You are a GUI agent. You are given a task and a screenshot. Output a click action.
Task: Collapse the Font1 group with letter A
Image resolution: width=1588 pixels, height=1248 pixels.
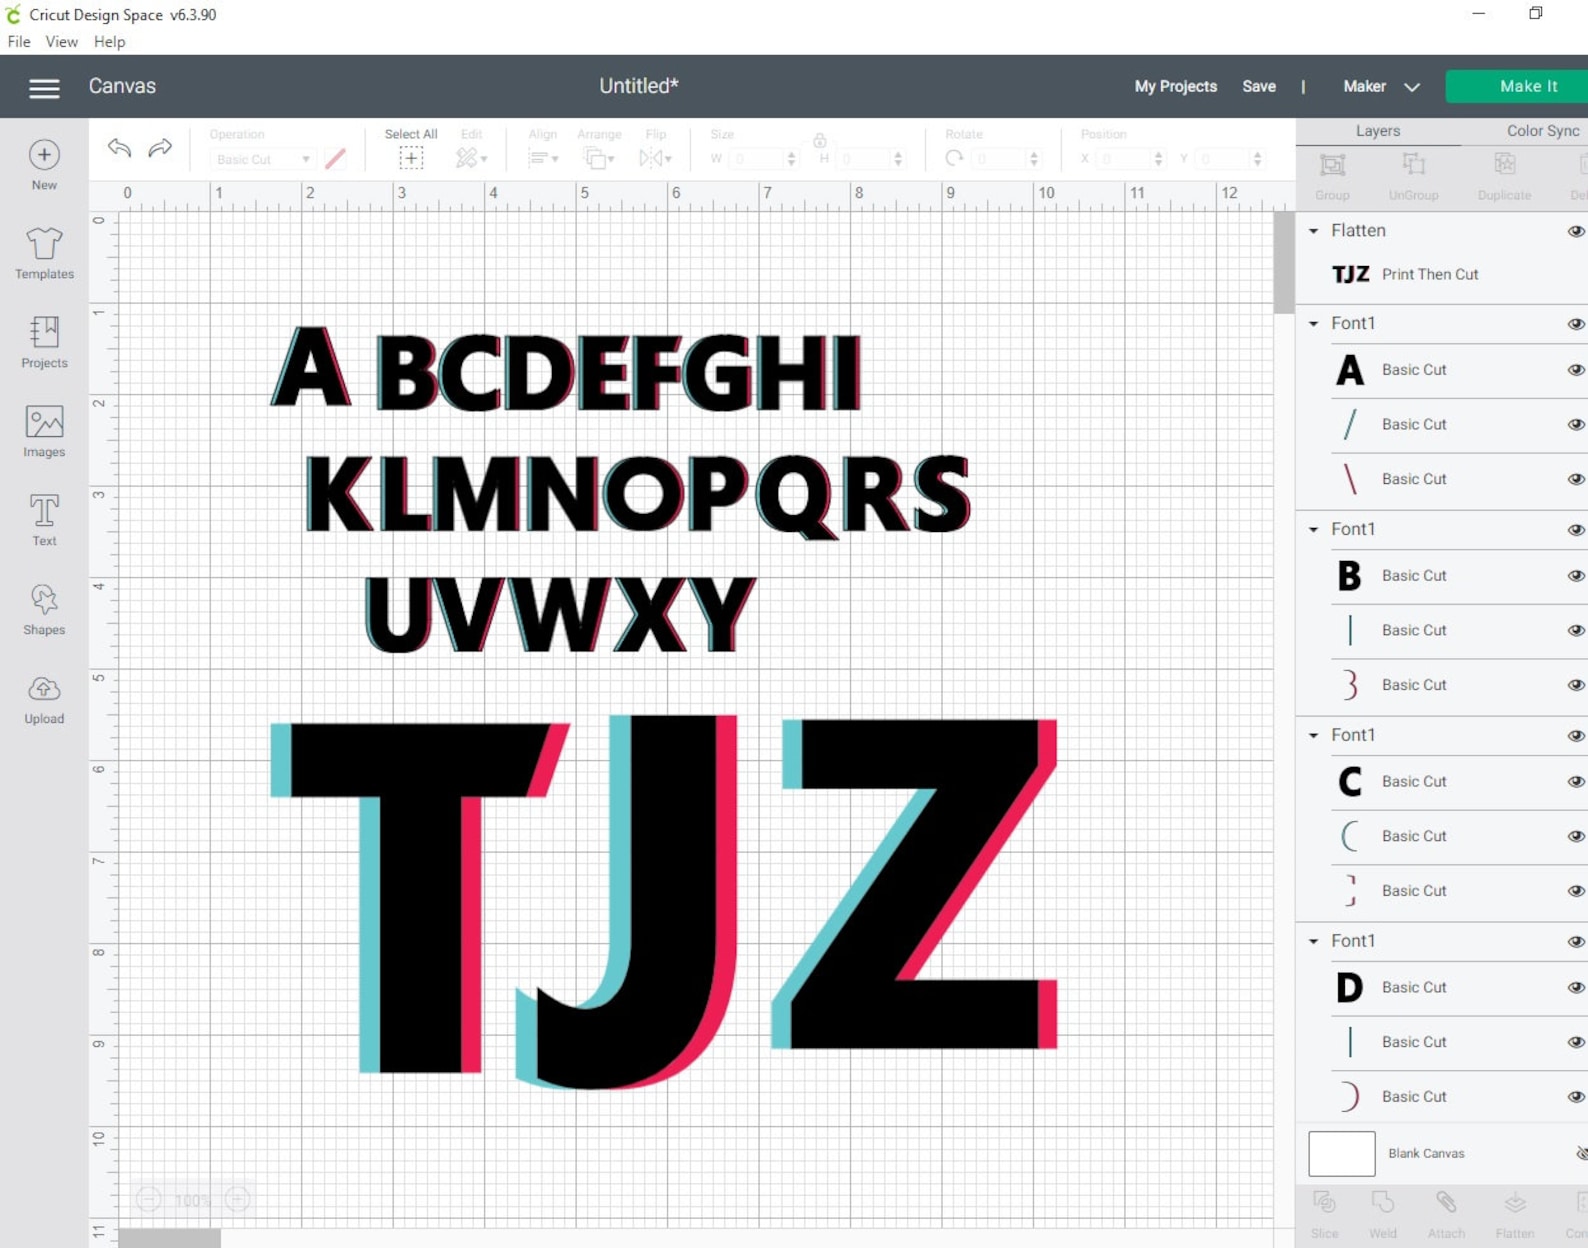1314,324
